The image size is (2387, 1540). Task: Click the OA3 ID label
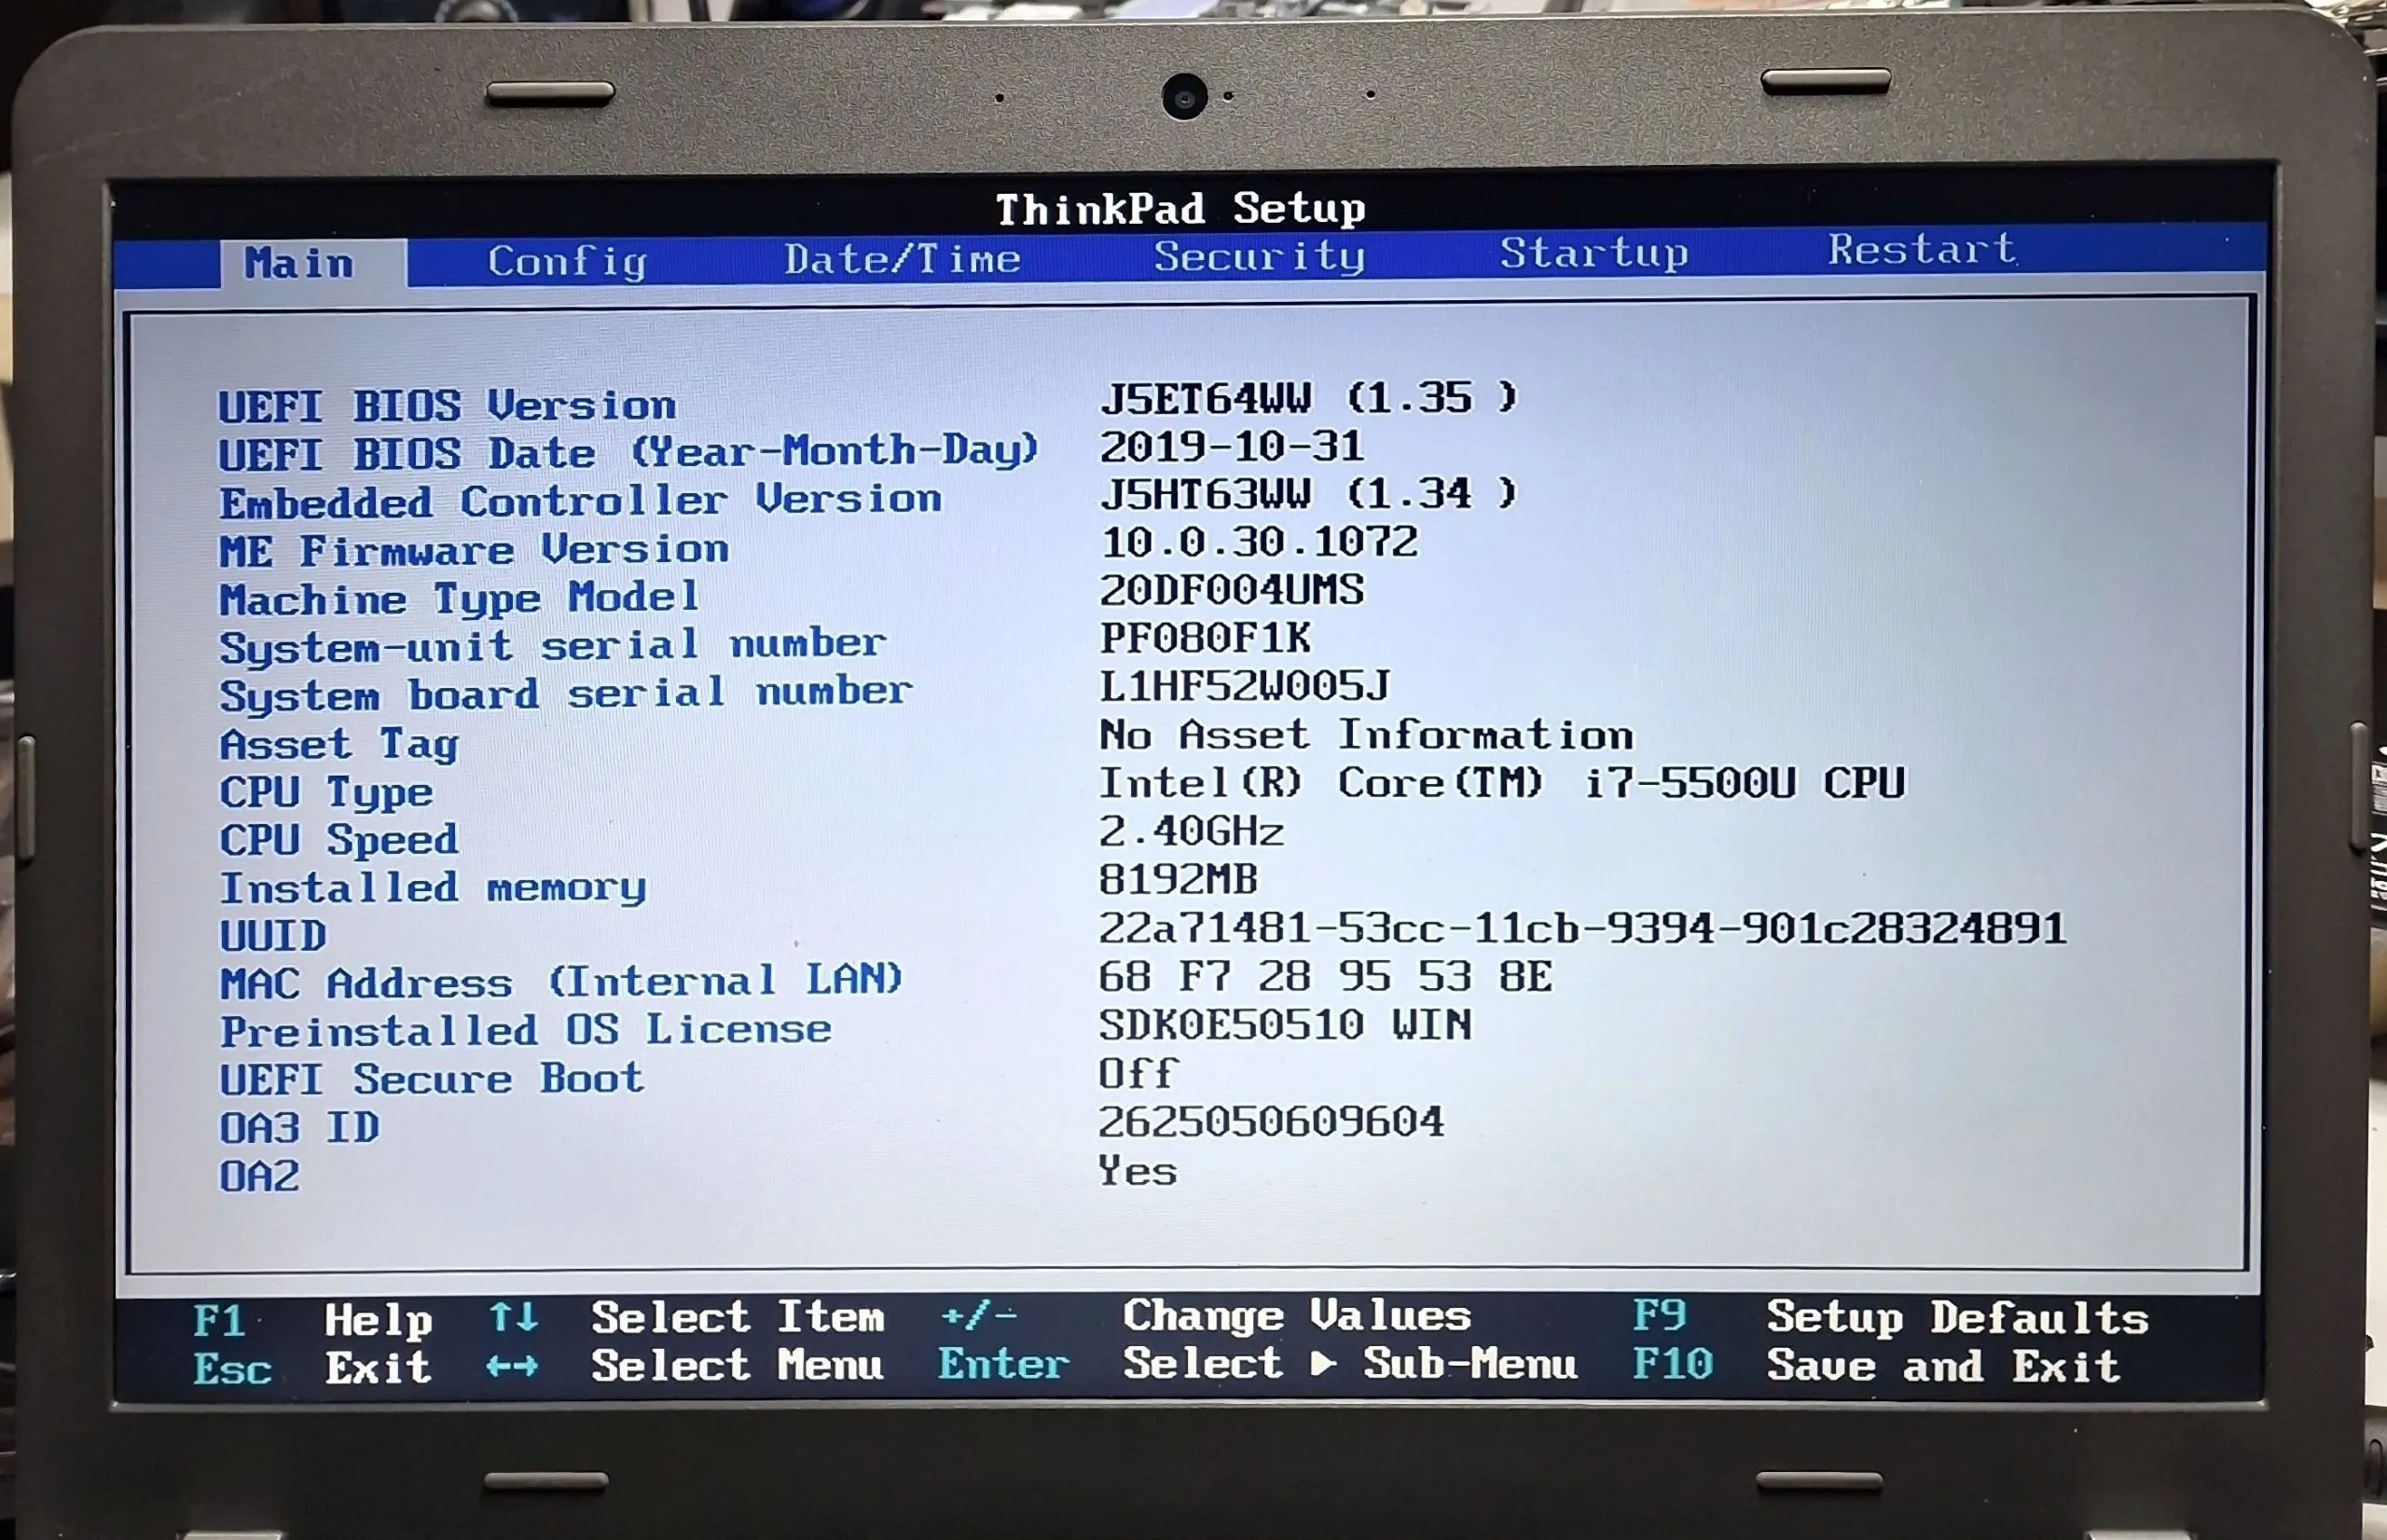pyautogui.click(x=300, y=1128)
